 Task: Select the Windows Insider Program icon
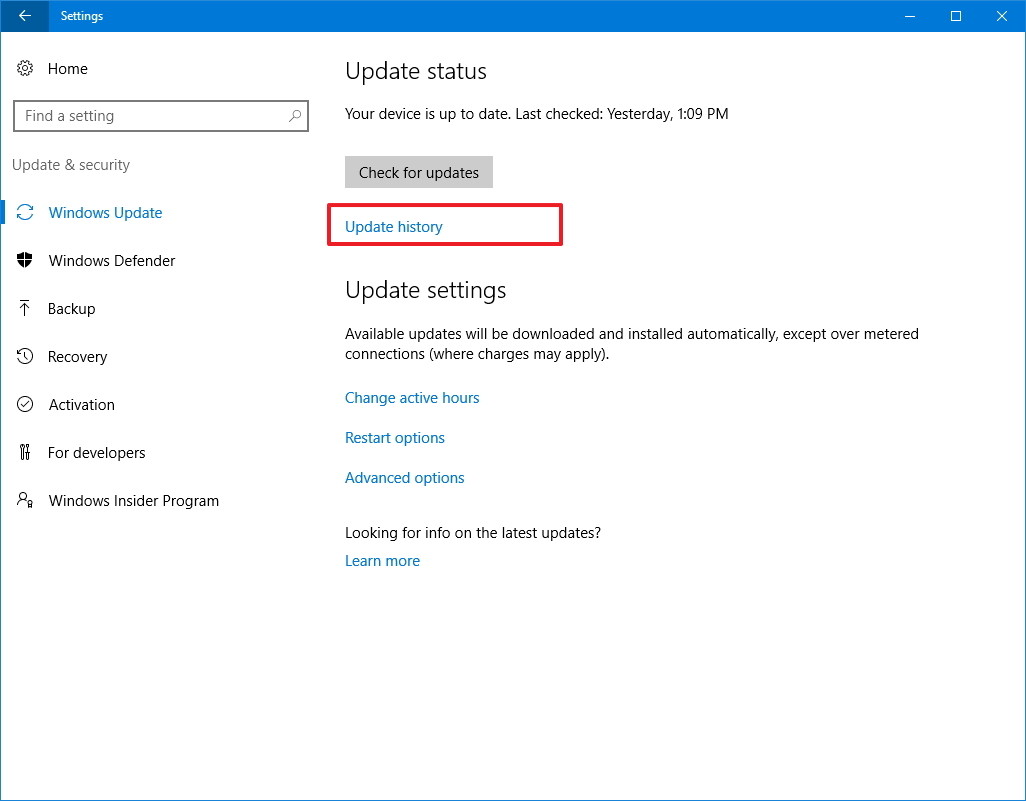(25, 500)
